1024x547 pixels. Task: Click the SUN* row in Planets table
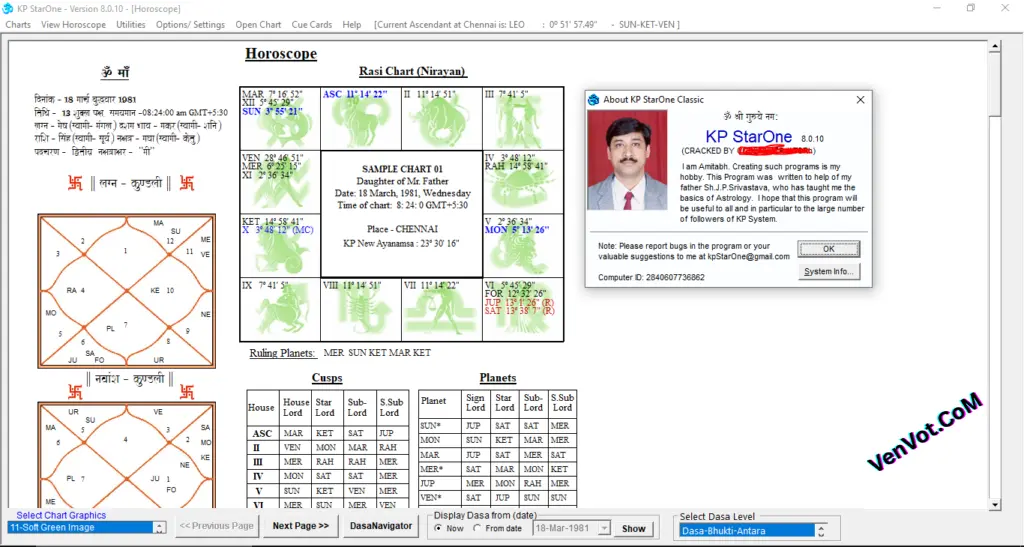point(498,426)
